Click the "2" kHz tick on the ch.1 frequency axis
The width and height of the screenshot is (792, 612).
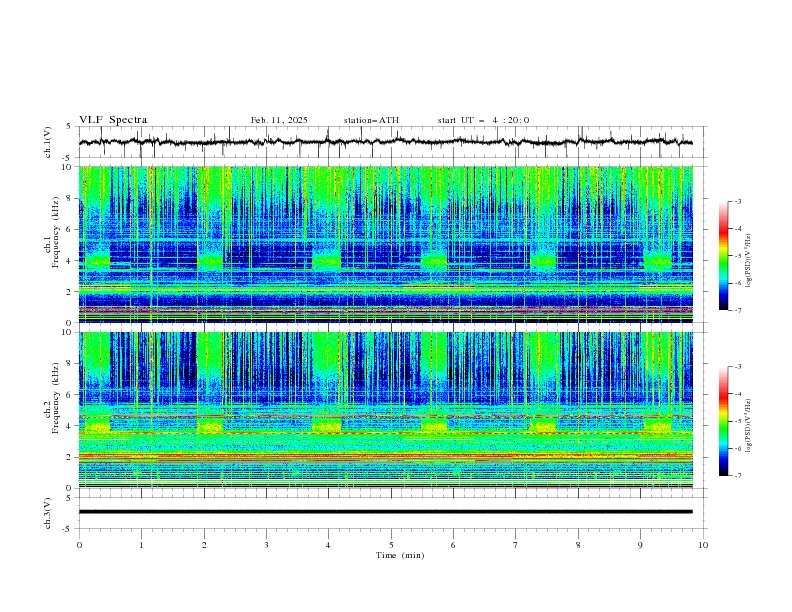71,292
